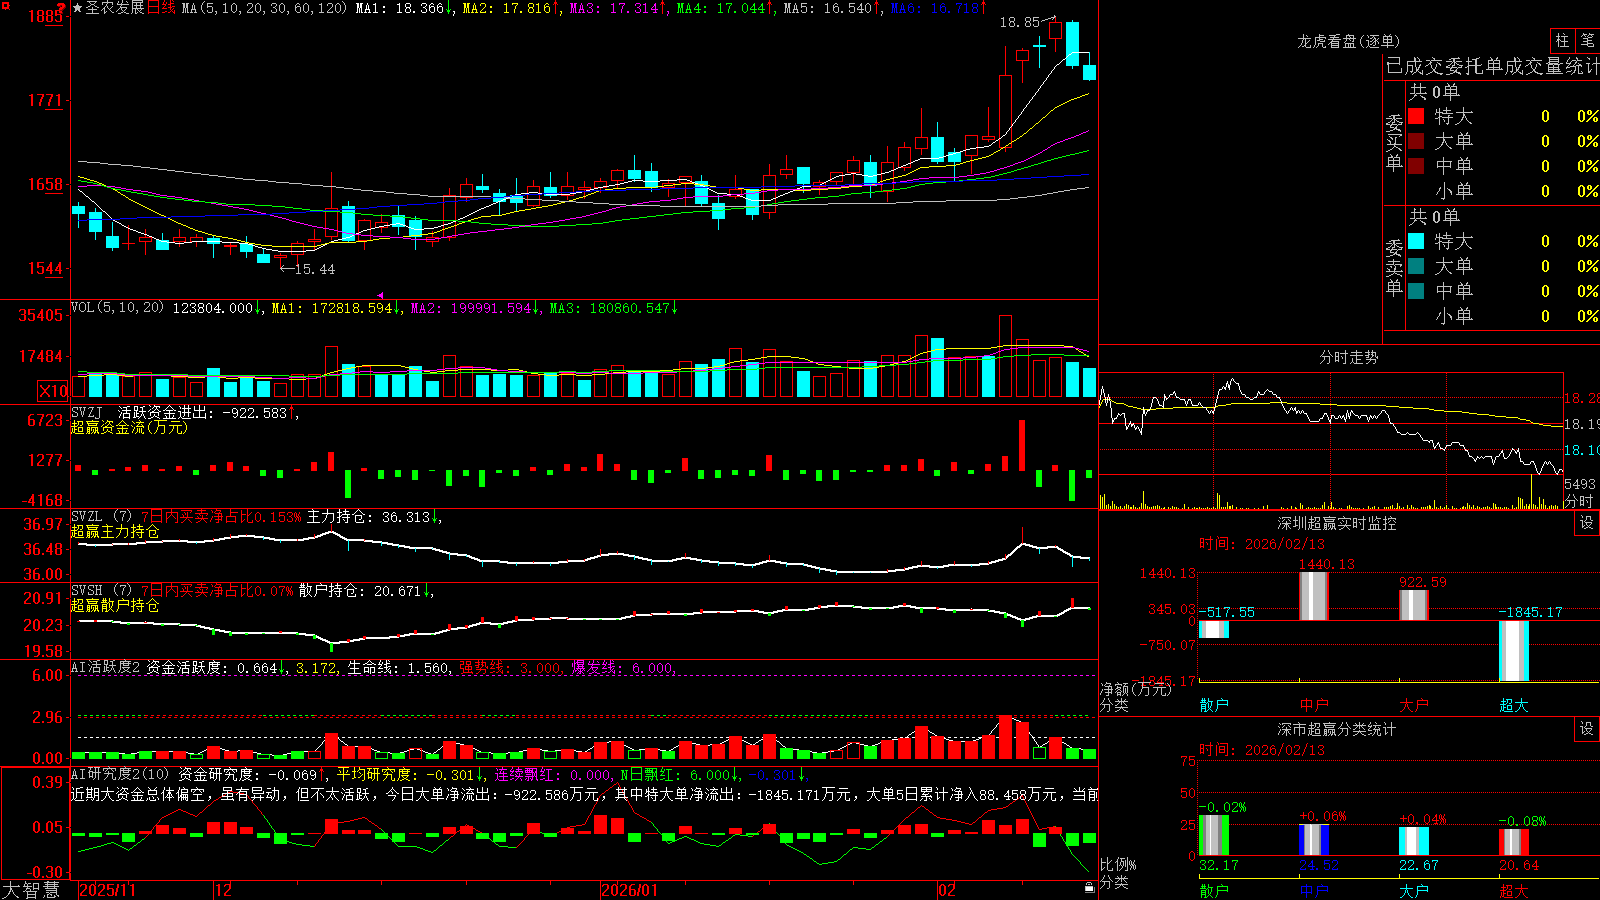Click the 已成交委托单成交量统计 header
The width and height of the screenshot is (1600, 900).
tap(1492, 66)
